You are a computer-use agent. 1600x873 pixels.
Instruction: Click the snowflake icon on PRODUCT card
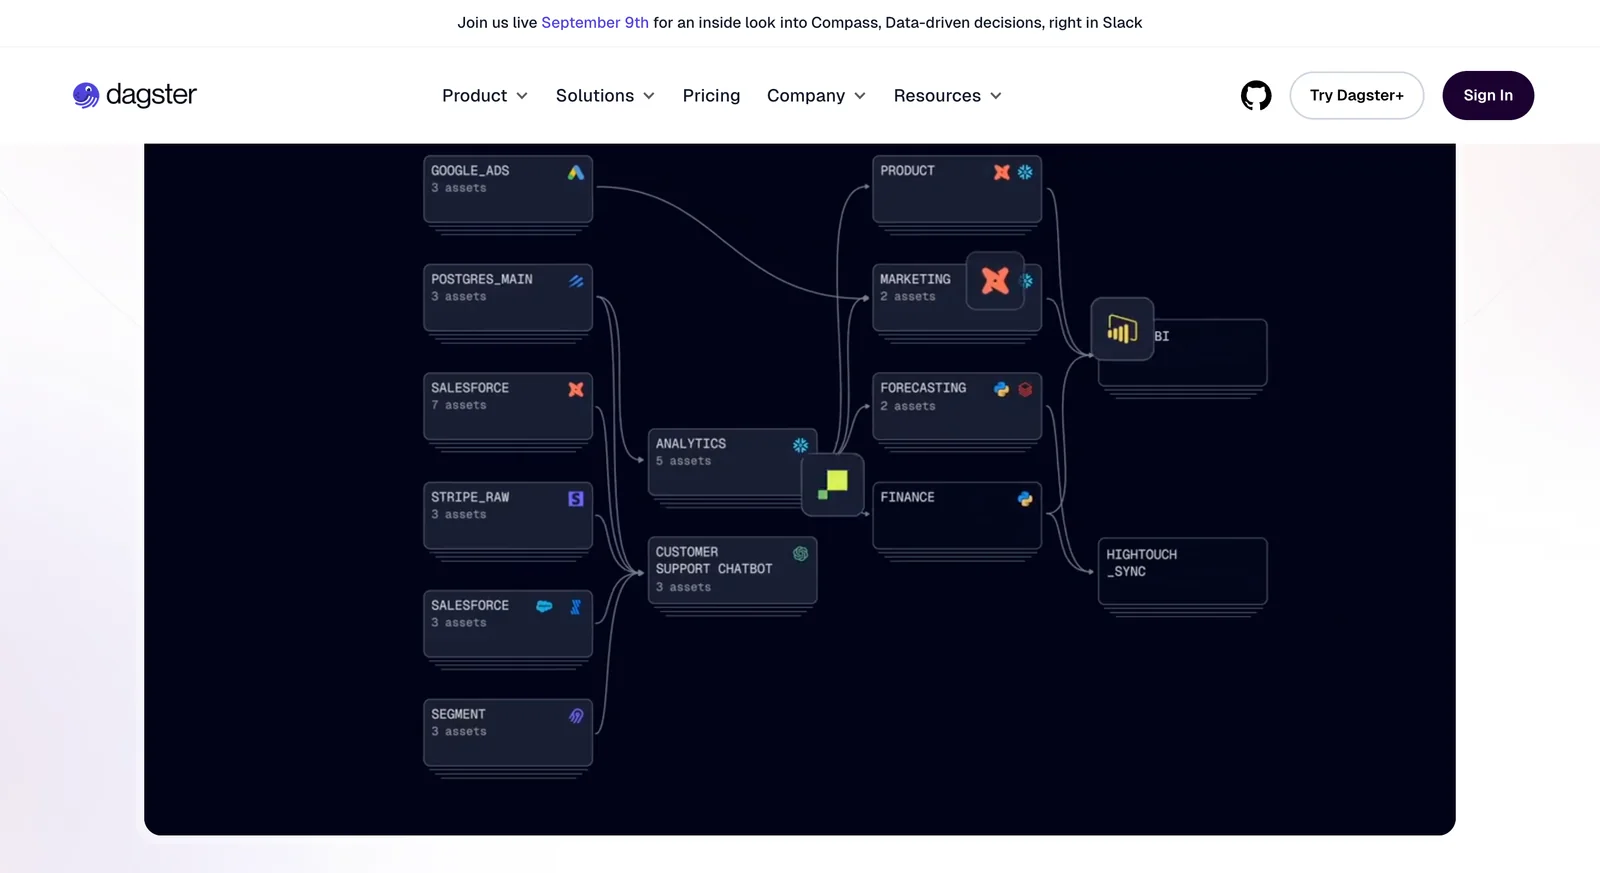pos(1025,172)
